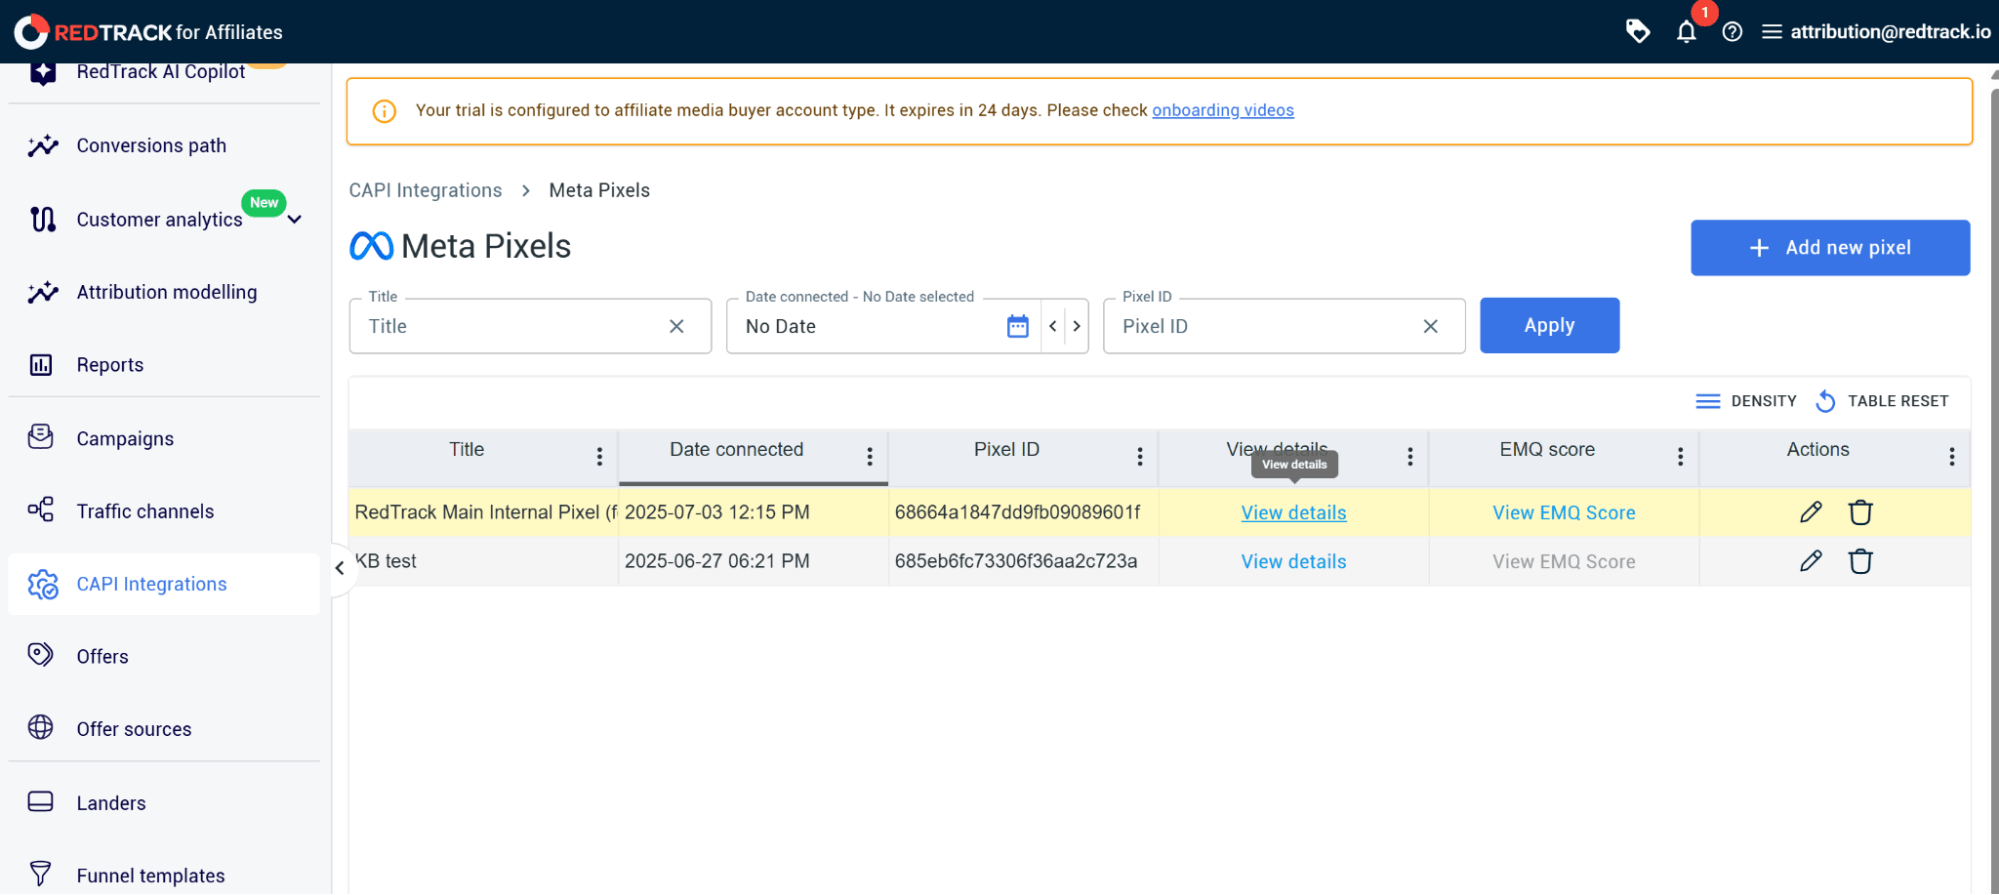Click the Conversions path icon
The width and height of the screenshot is (1999, 895).
pyautogui.click(x=42, y=146)
